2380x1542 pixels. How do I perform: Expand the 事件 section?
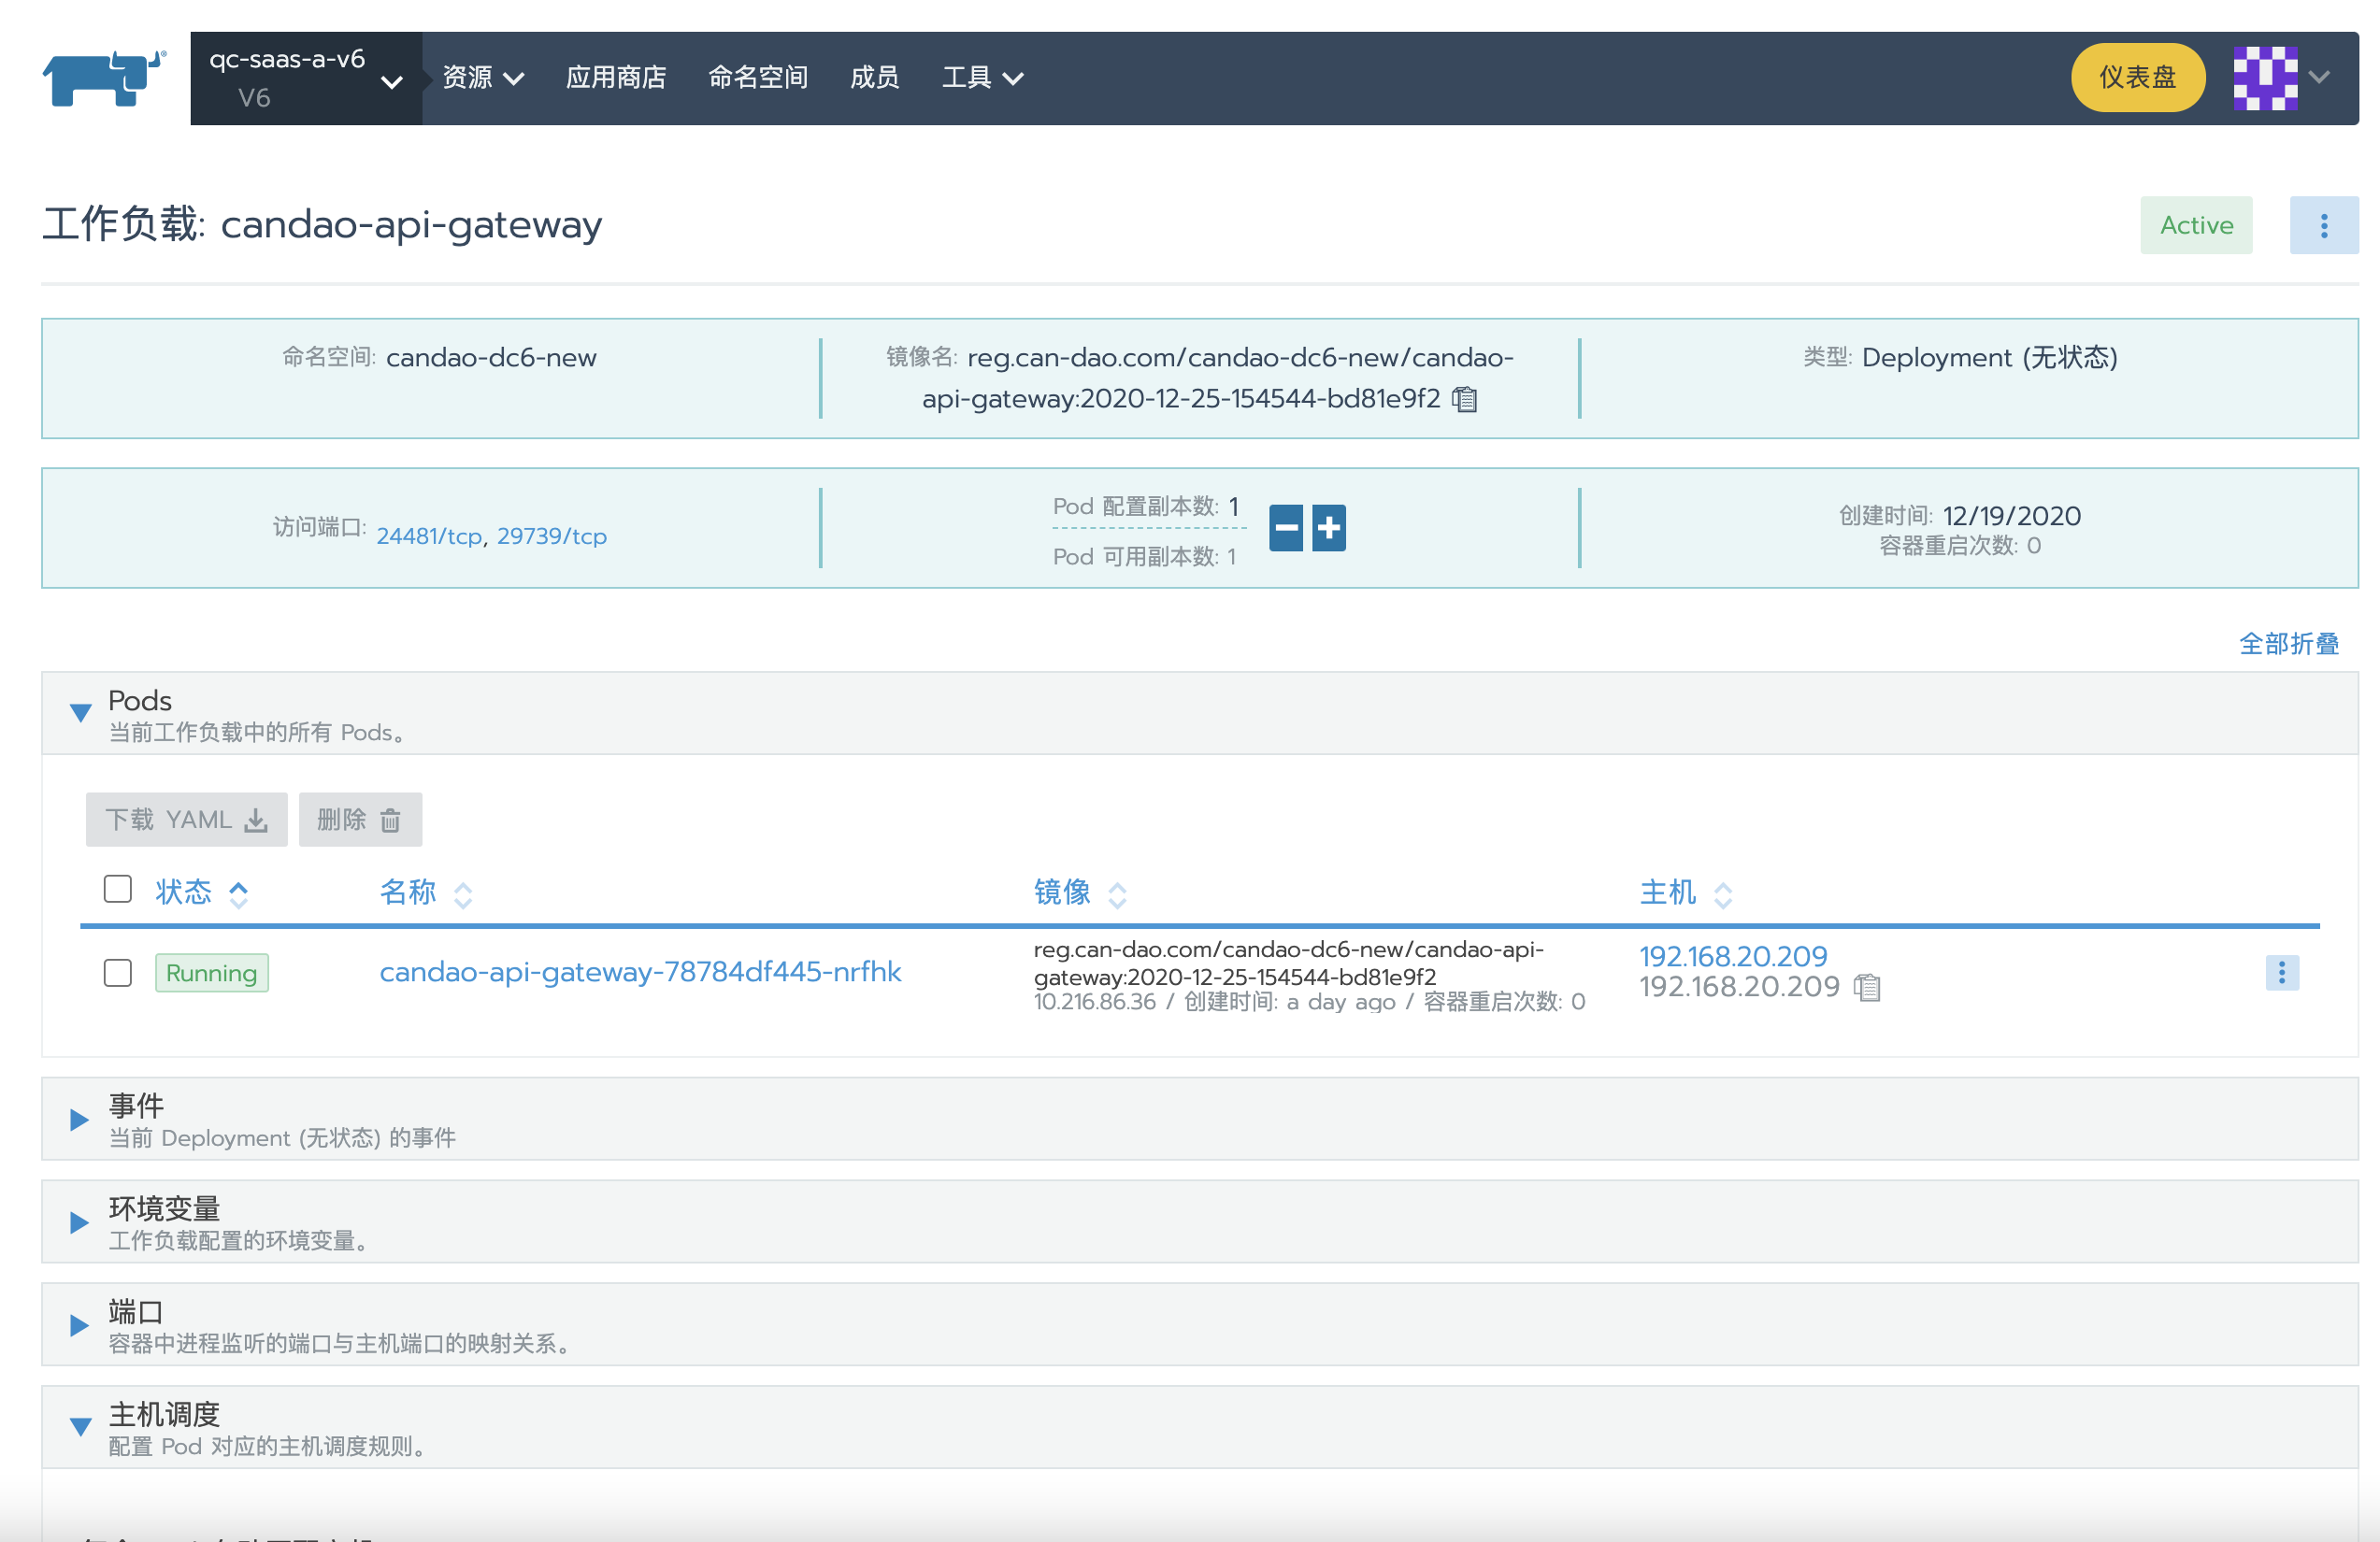point(79,1120)
